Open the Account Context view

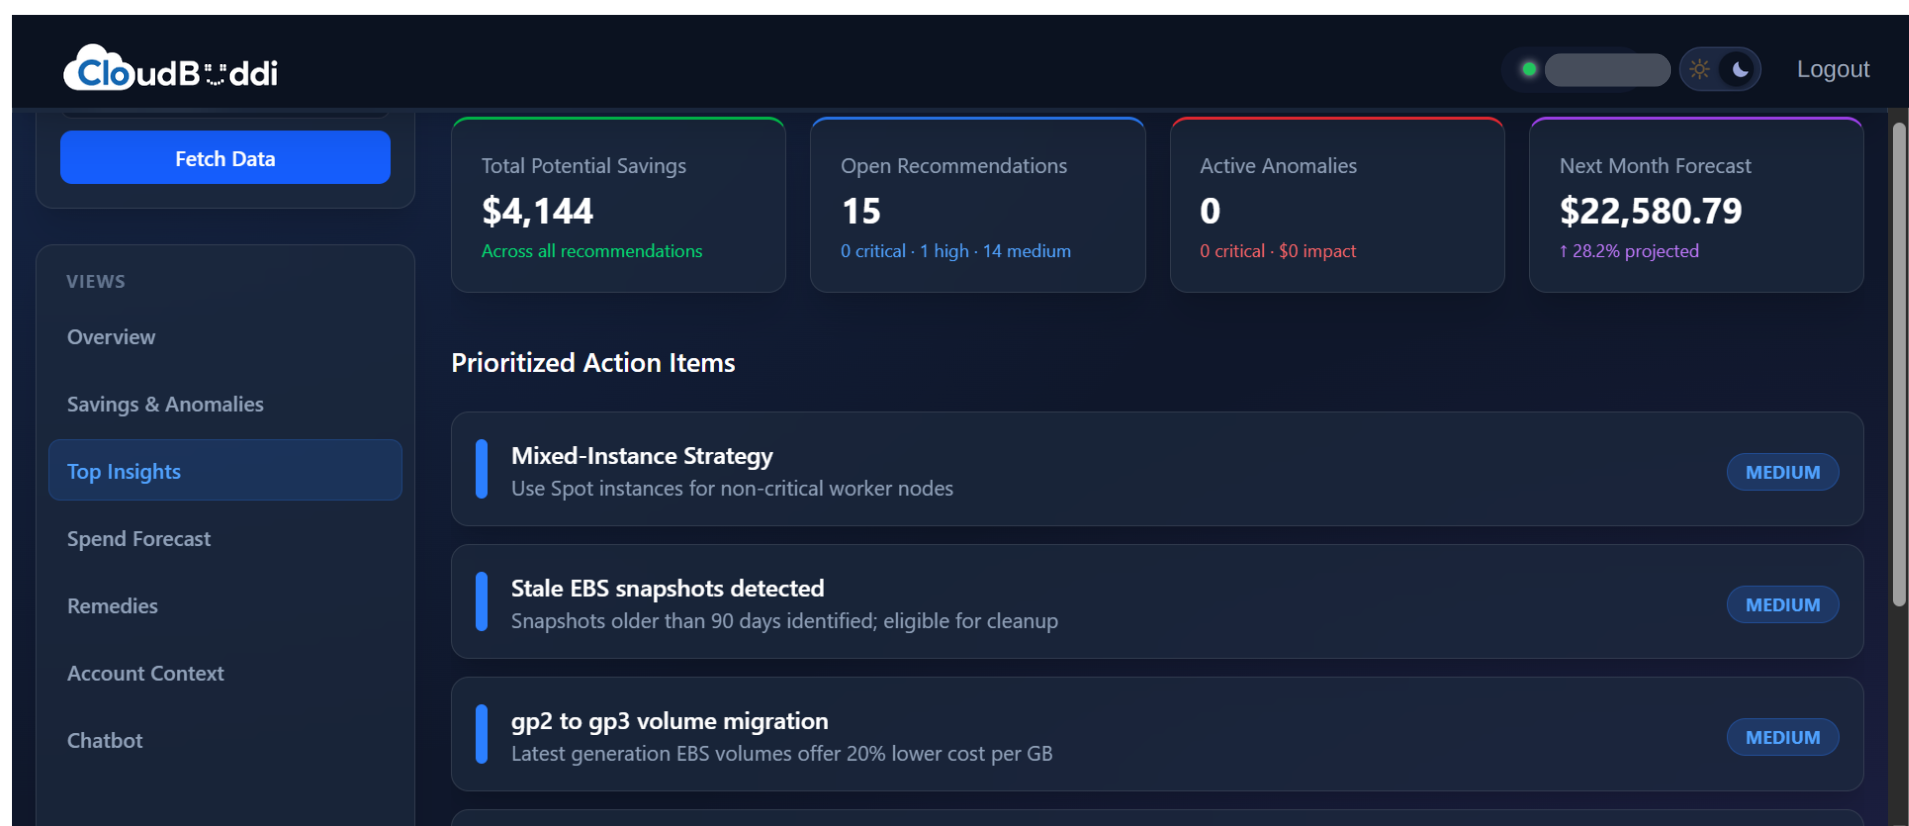pos(225,673)
